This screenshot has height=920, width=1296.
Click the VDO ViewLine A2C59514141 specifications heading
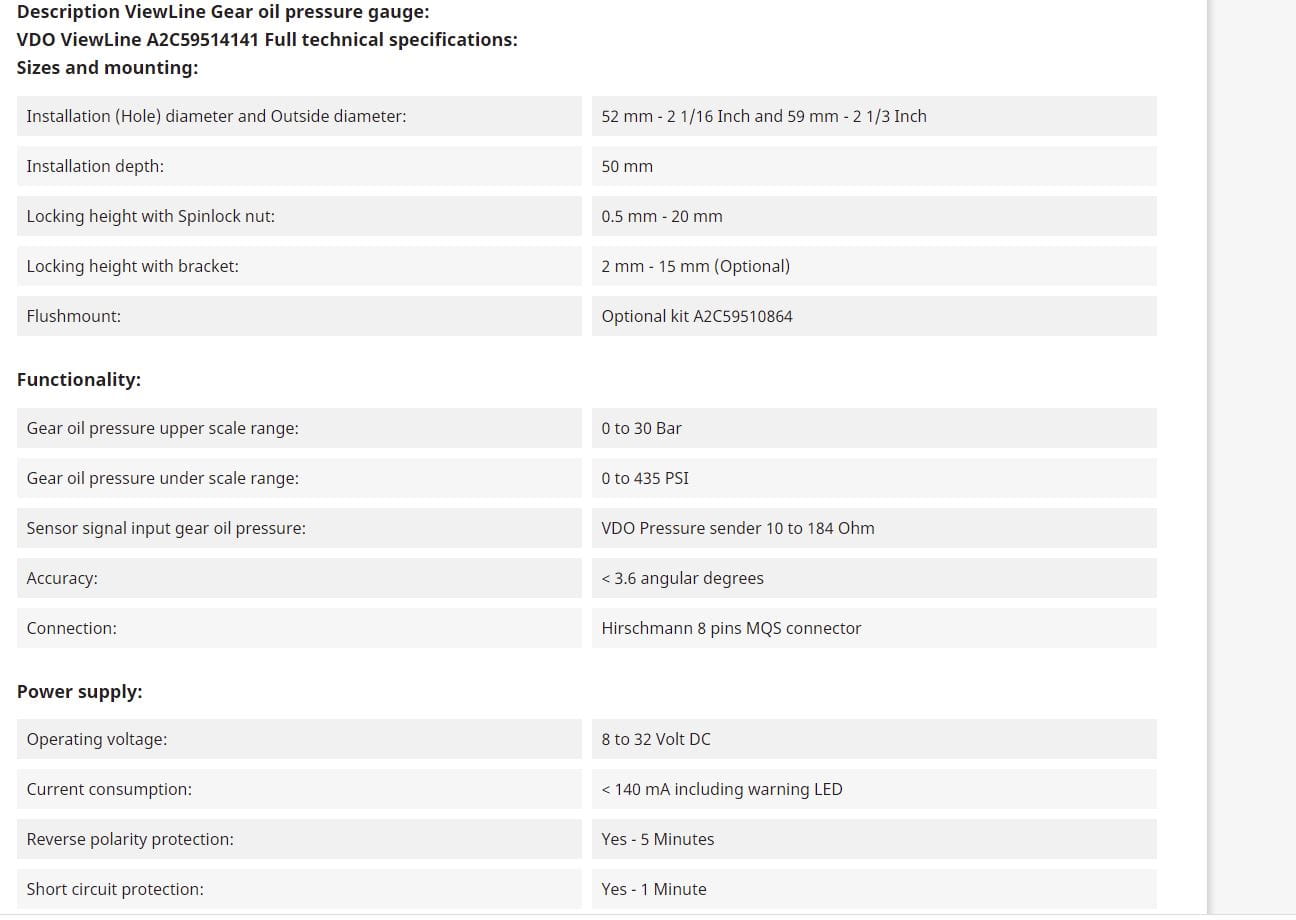coord(267,40)
